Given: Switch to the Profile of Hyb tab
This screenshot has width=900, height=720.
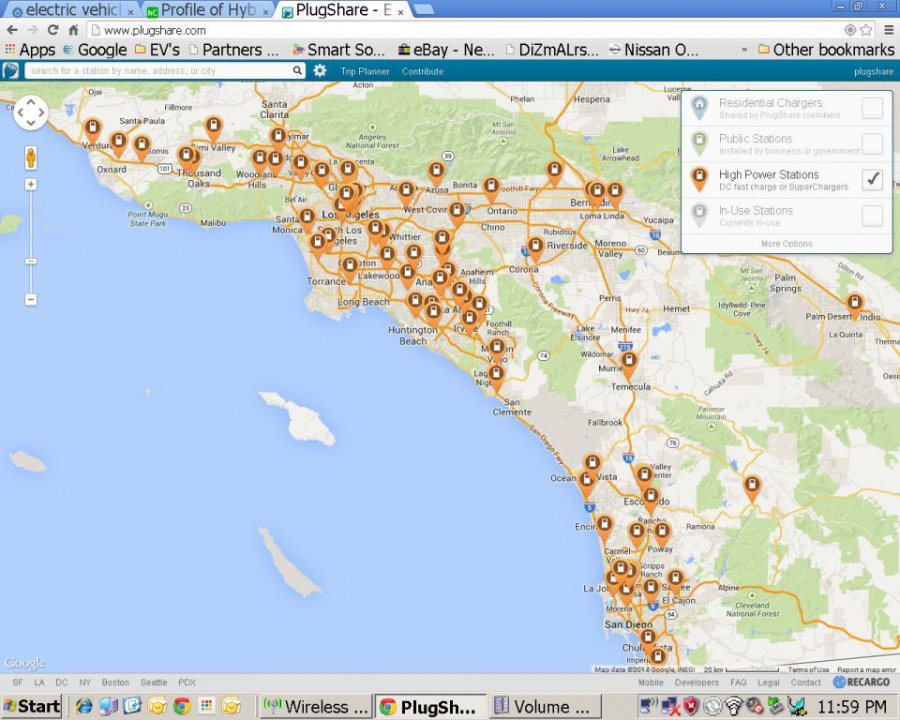Looking at the screenshot, I should pyautogui.click(x=209, y=10).
